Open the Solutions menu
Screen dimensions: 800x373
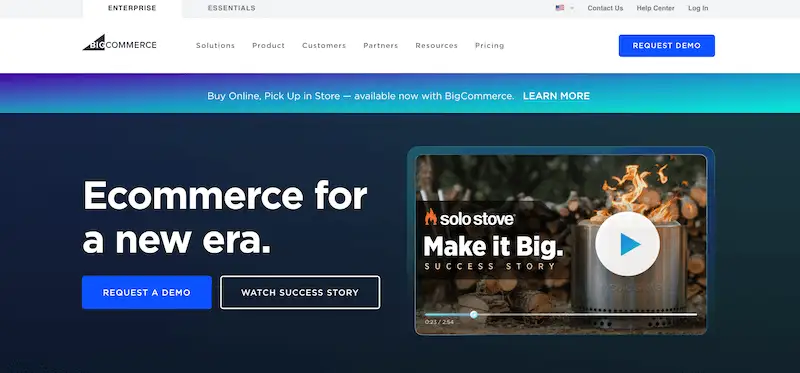coord(215,45)
